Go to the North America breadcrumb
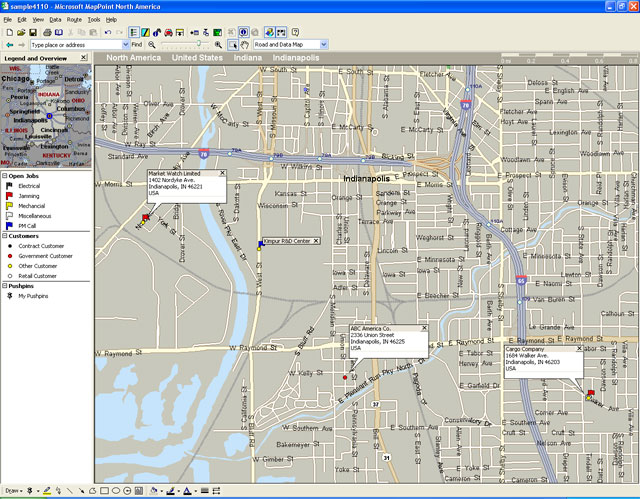640x499 pixels. tap(133, 58)
